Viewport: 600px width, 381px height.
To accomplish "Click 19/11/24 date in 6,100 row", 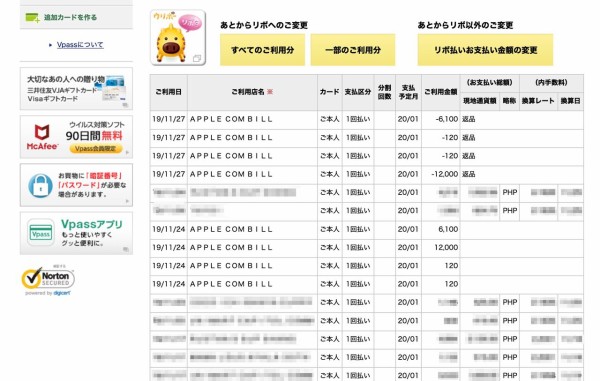I will click(169, 229).
